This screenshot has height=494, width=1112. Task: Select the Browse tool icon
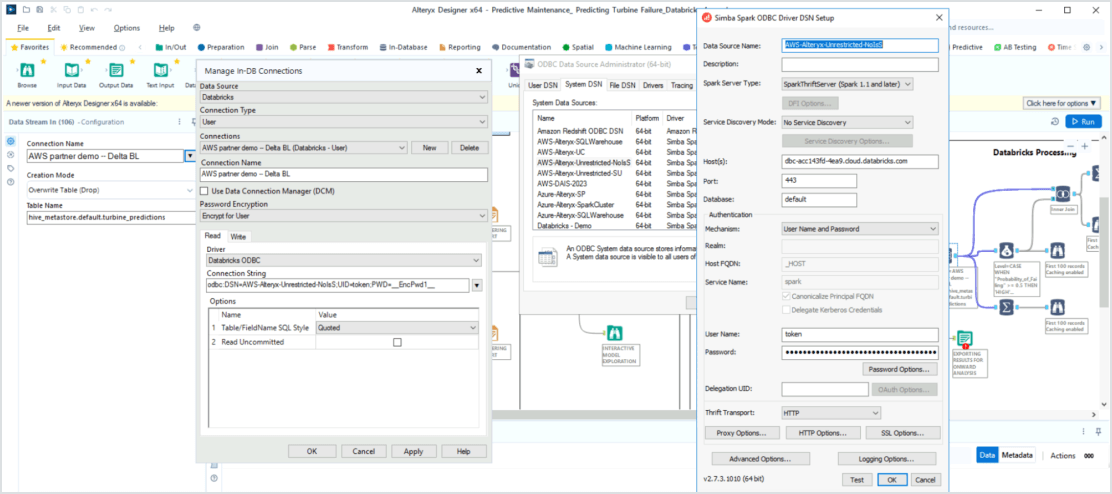(x=27, y=70)
